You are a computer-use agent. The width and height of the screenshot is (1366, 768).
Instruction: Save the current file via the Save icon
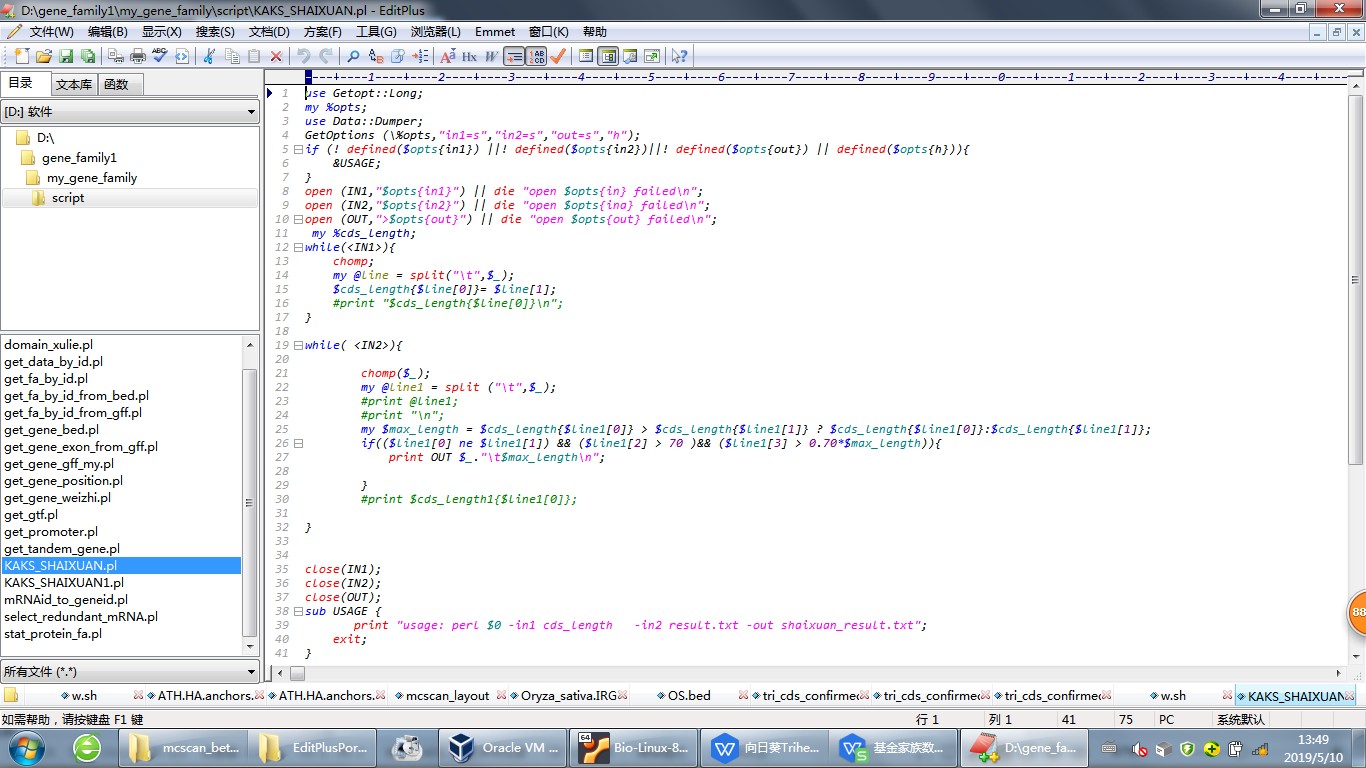[x=66, y=56]
